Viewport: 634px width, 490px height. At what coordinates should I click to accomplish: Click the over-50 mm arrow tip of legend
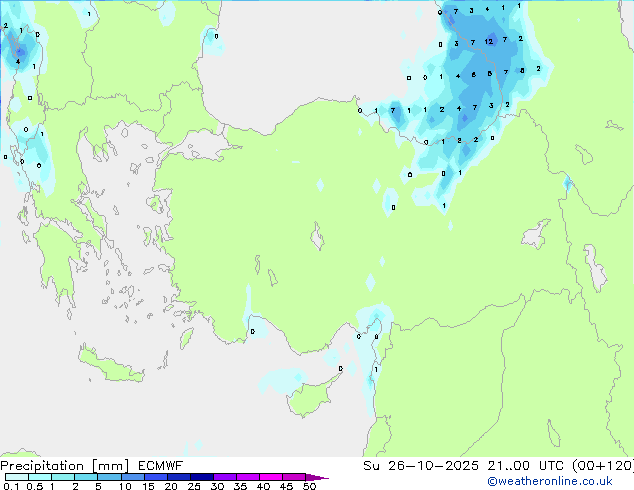(x=317, y=477)
